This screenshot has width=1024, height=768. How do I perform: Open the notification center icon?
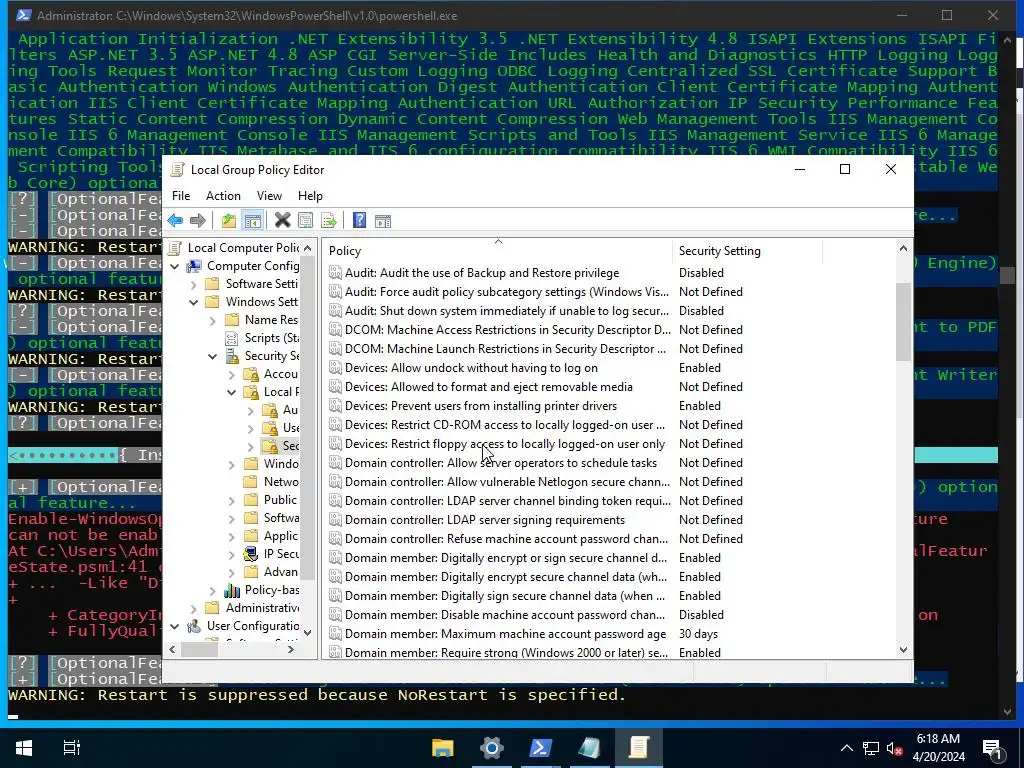click(x=993, y=748)
